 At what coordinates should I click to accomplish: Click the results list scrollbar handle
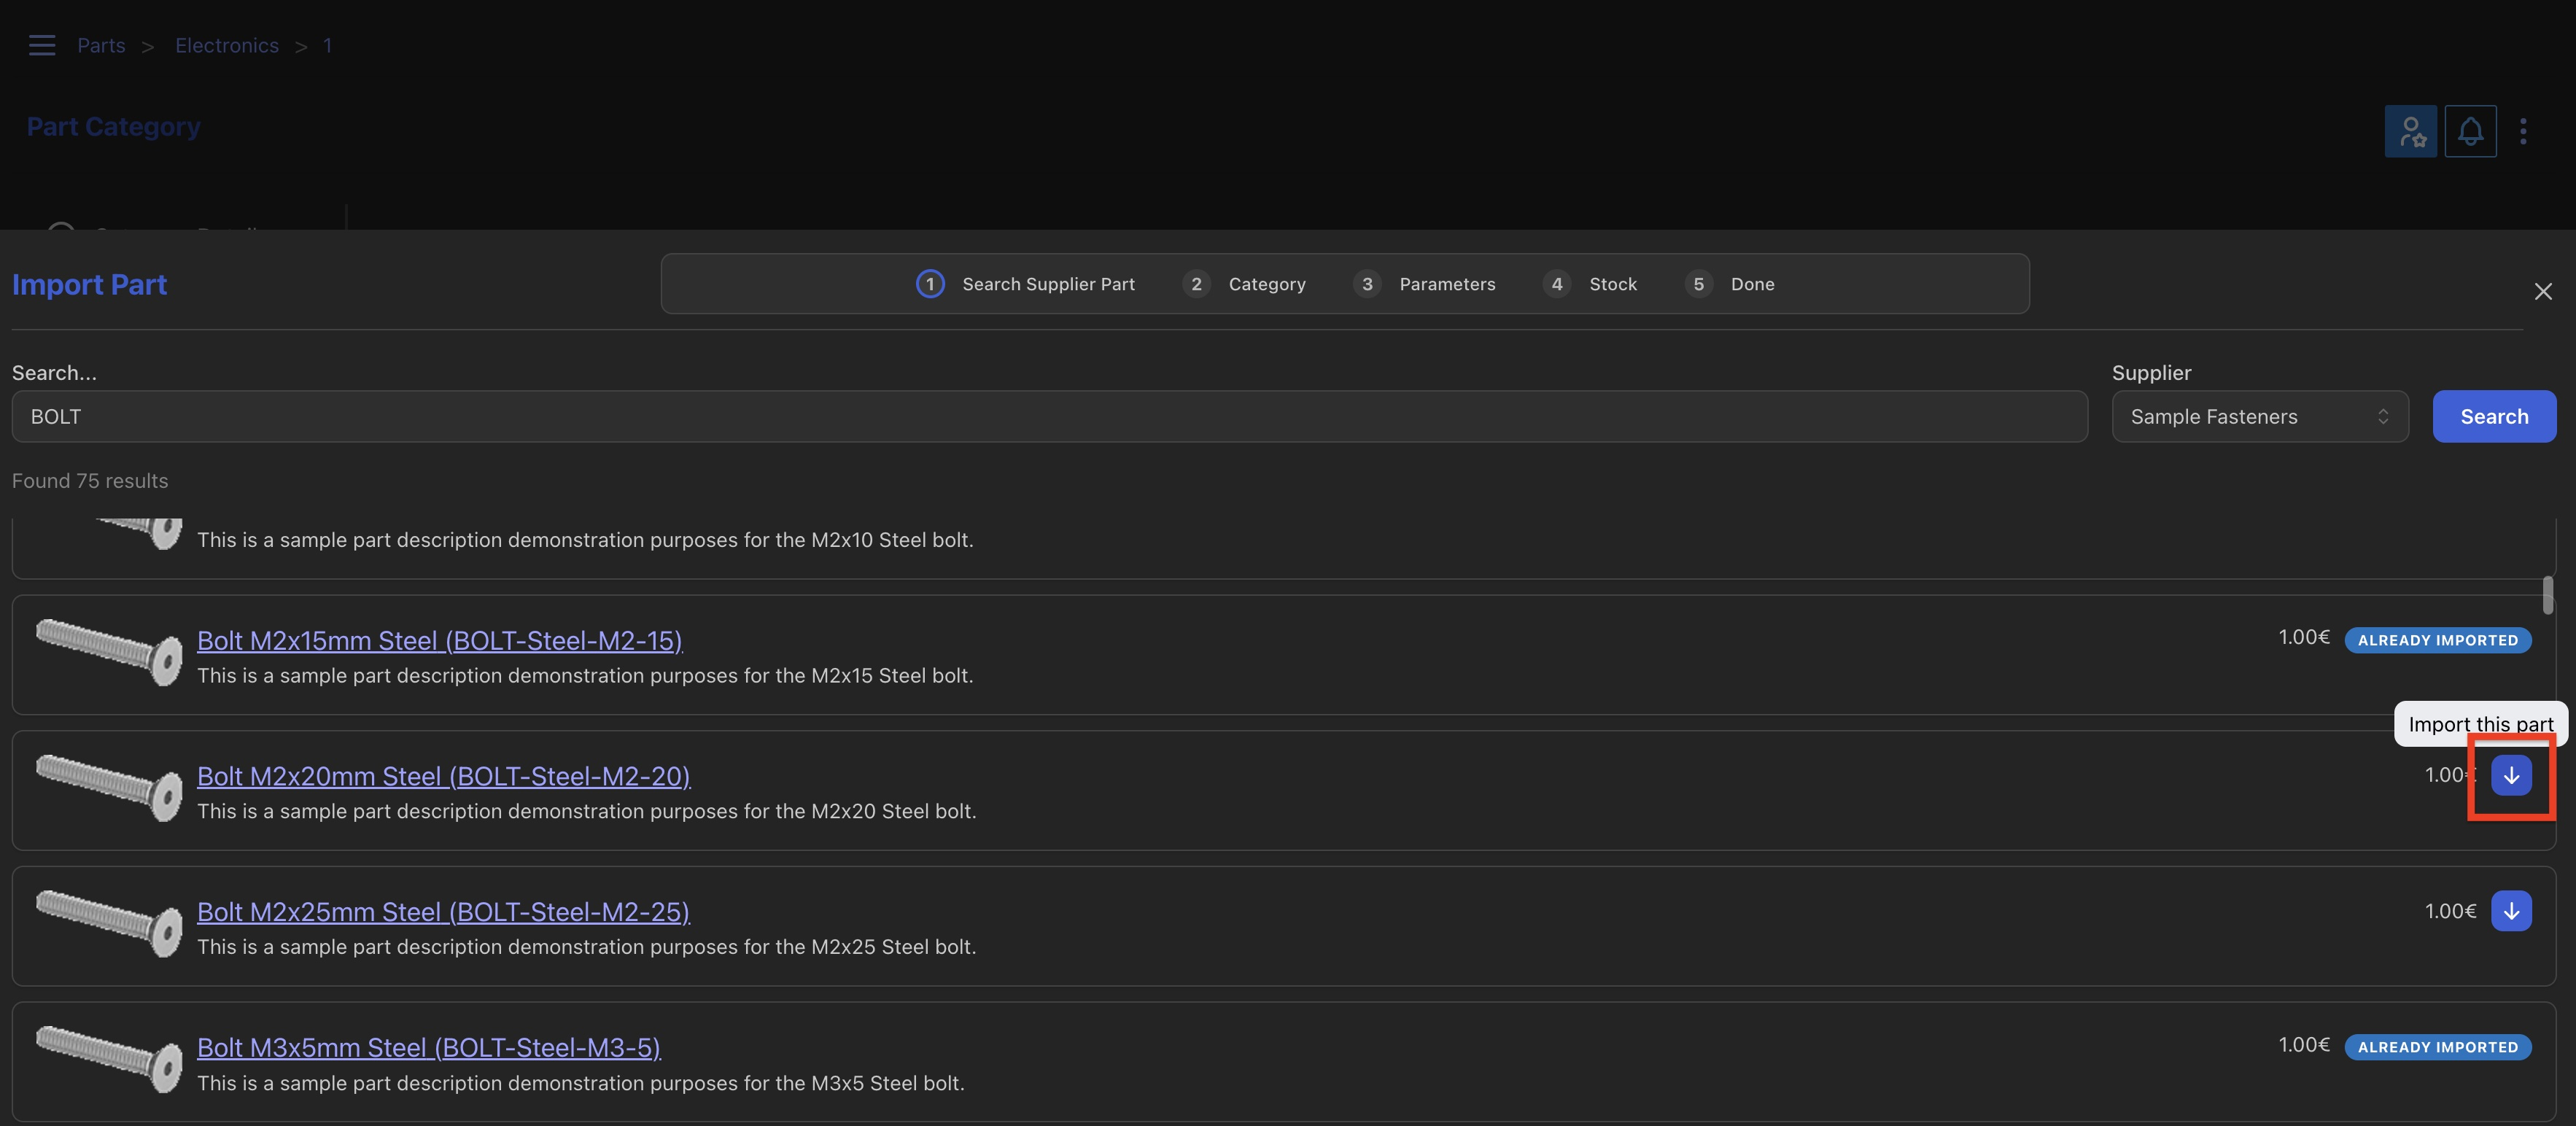[2547, 596]
